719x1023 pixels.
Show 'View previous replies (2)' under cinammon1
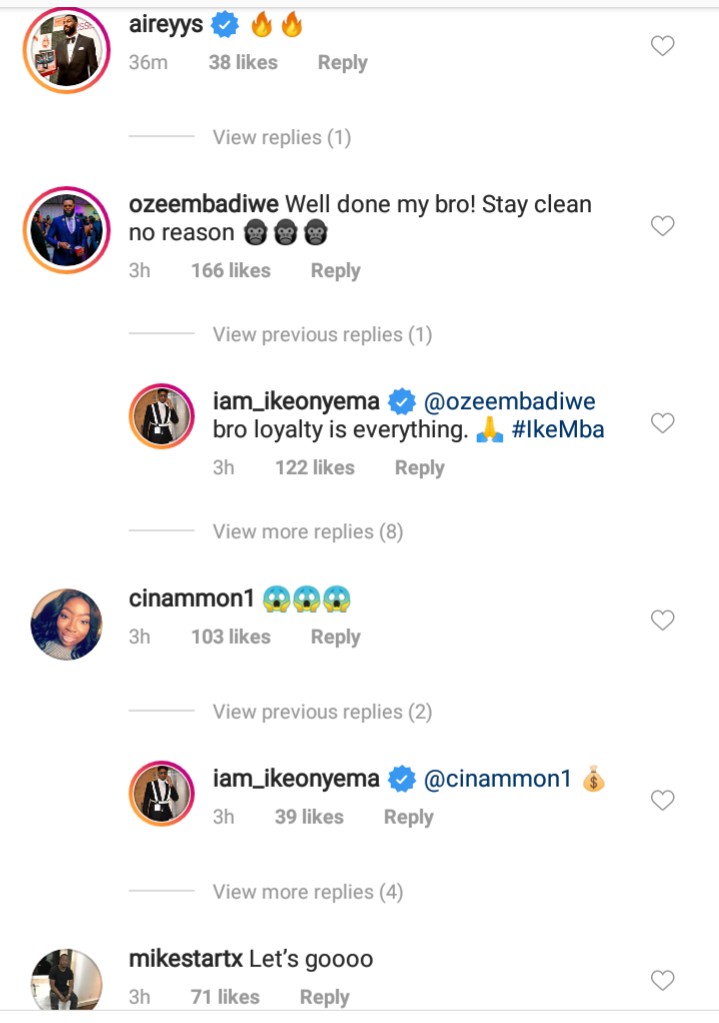tap(322, 712)
